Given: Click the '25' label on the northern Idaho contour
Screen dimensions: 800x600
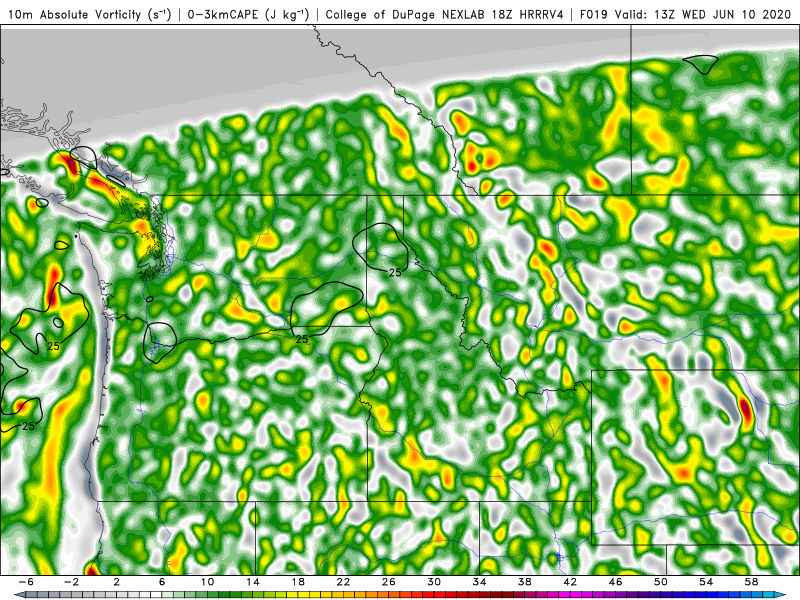Looking at the screenshot, I should 395,273.
